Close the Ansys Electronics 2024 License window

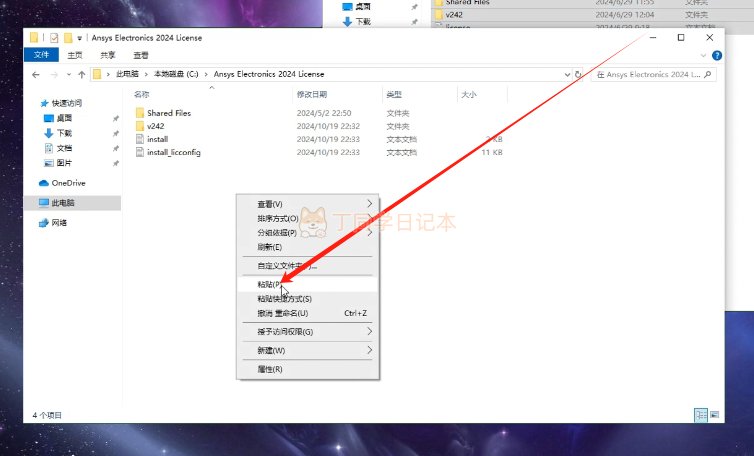click(x=709, y=38)
